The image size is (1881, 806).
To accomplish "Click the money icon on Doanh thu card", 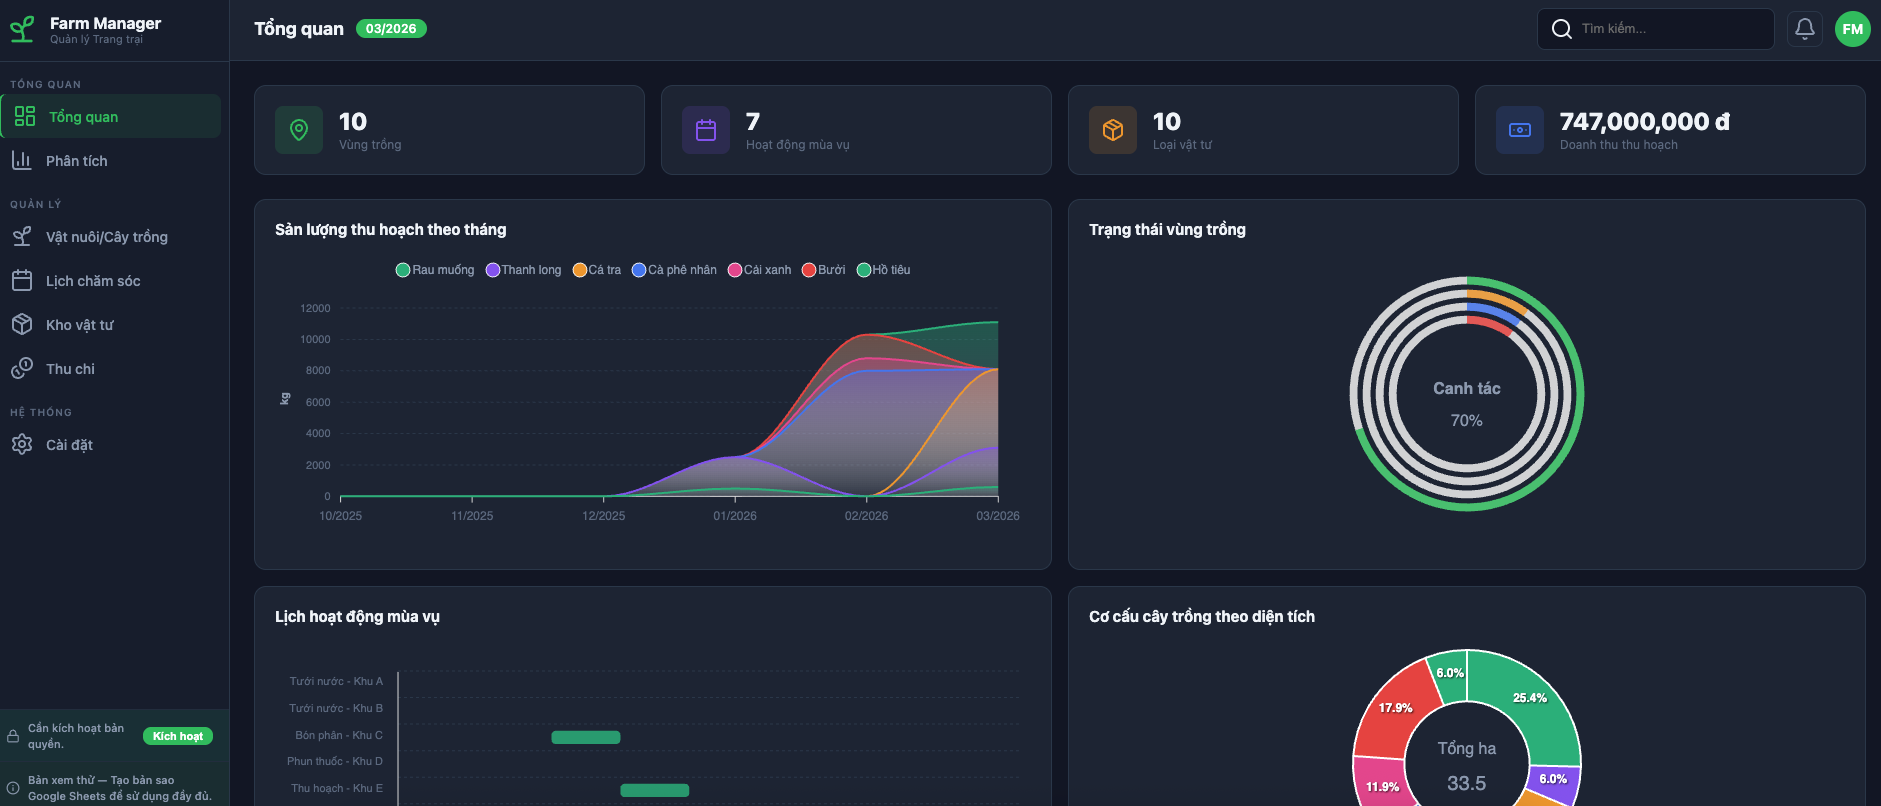I will tap(1520, 130).
